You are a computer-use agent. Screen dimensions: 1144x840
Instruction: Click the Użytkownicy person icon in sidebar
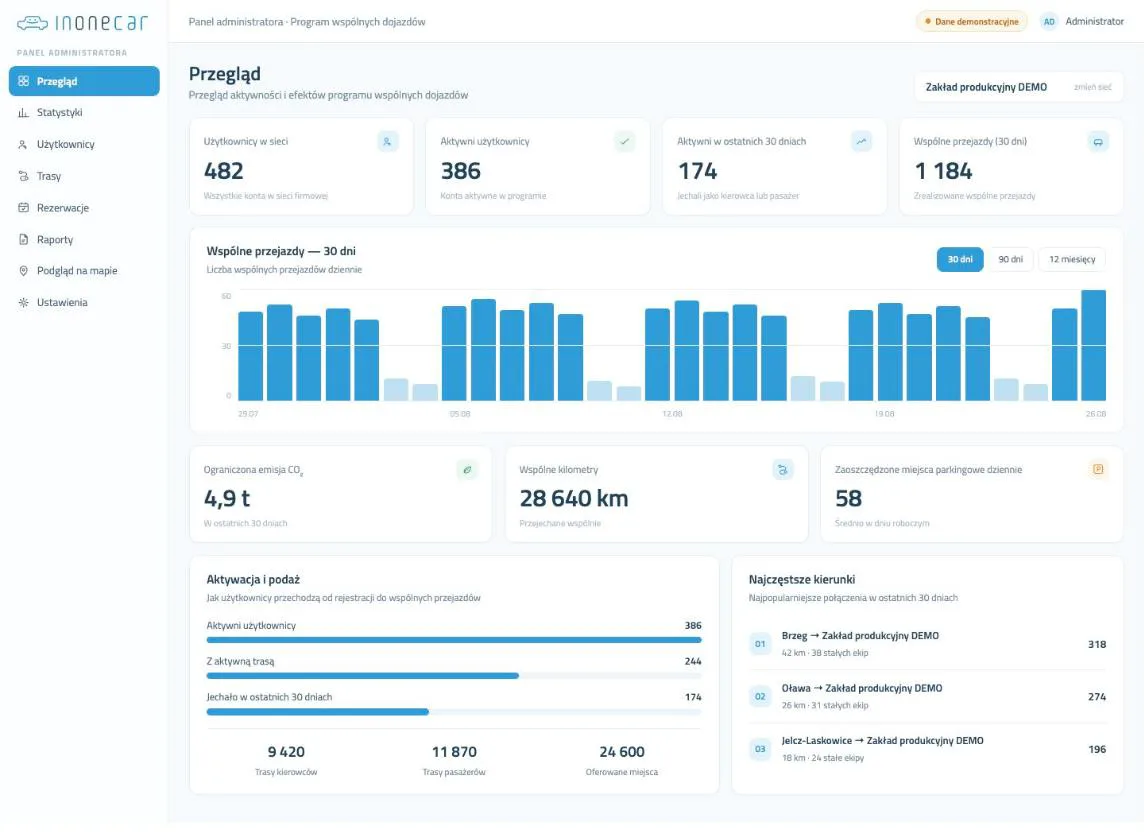pos(23,145)
